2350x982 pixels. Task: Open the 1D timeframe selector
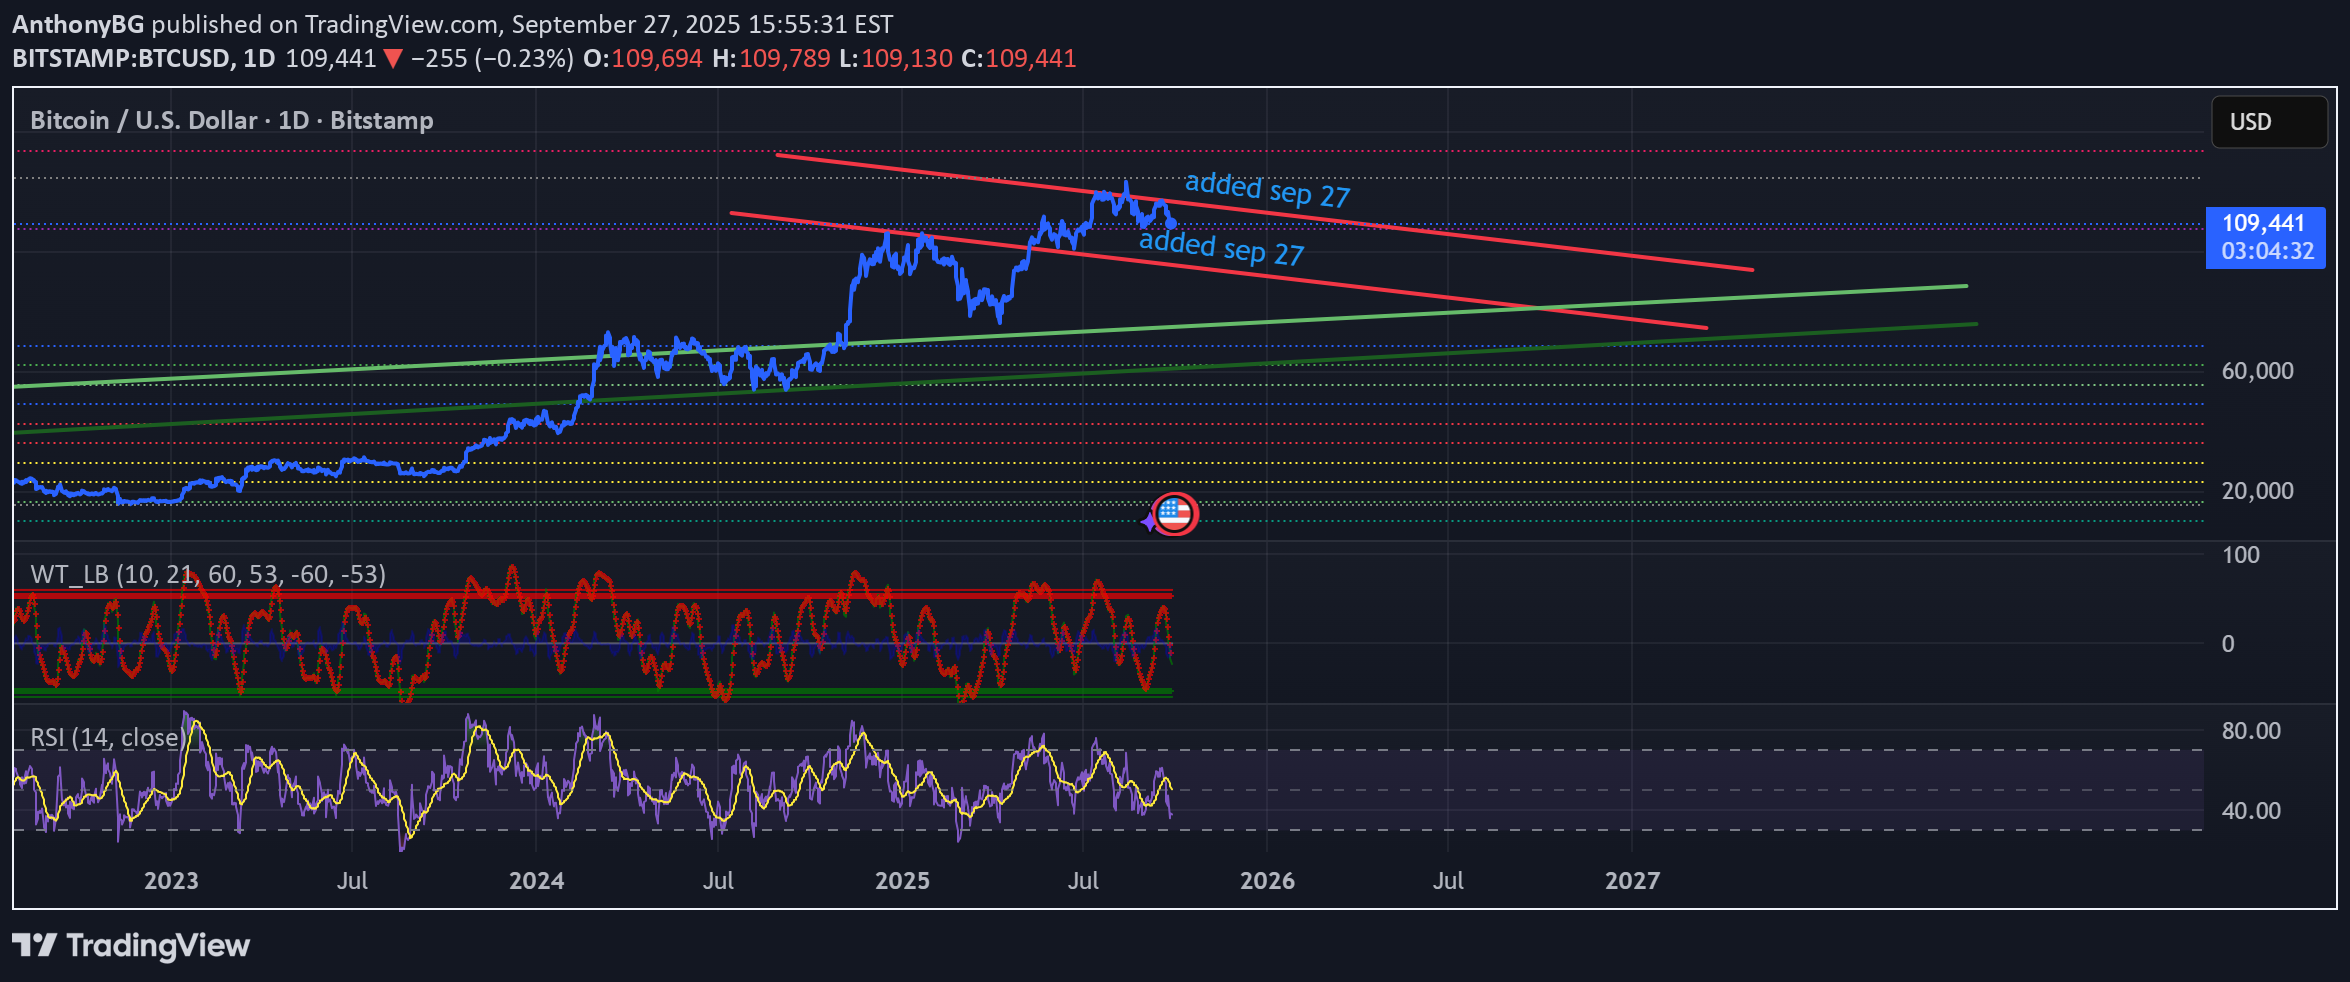(x=257, y=58)
